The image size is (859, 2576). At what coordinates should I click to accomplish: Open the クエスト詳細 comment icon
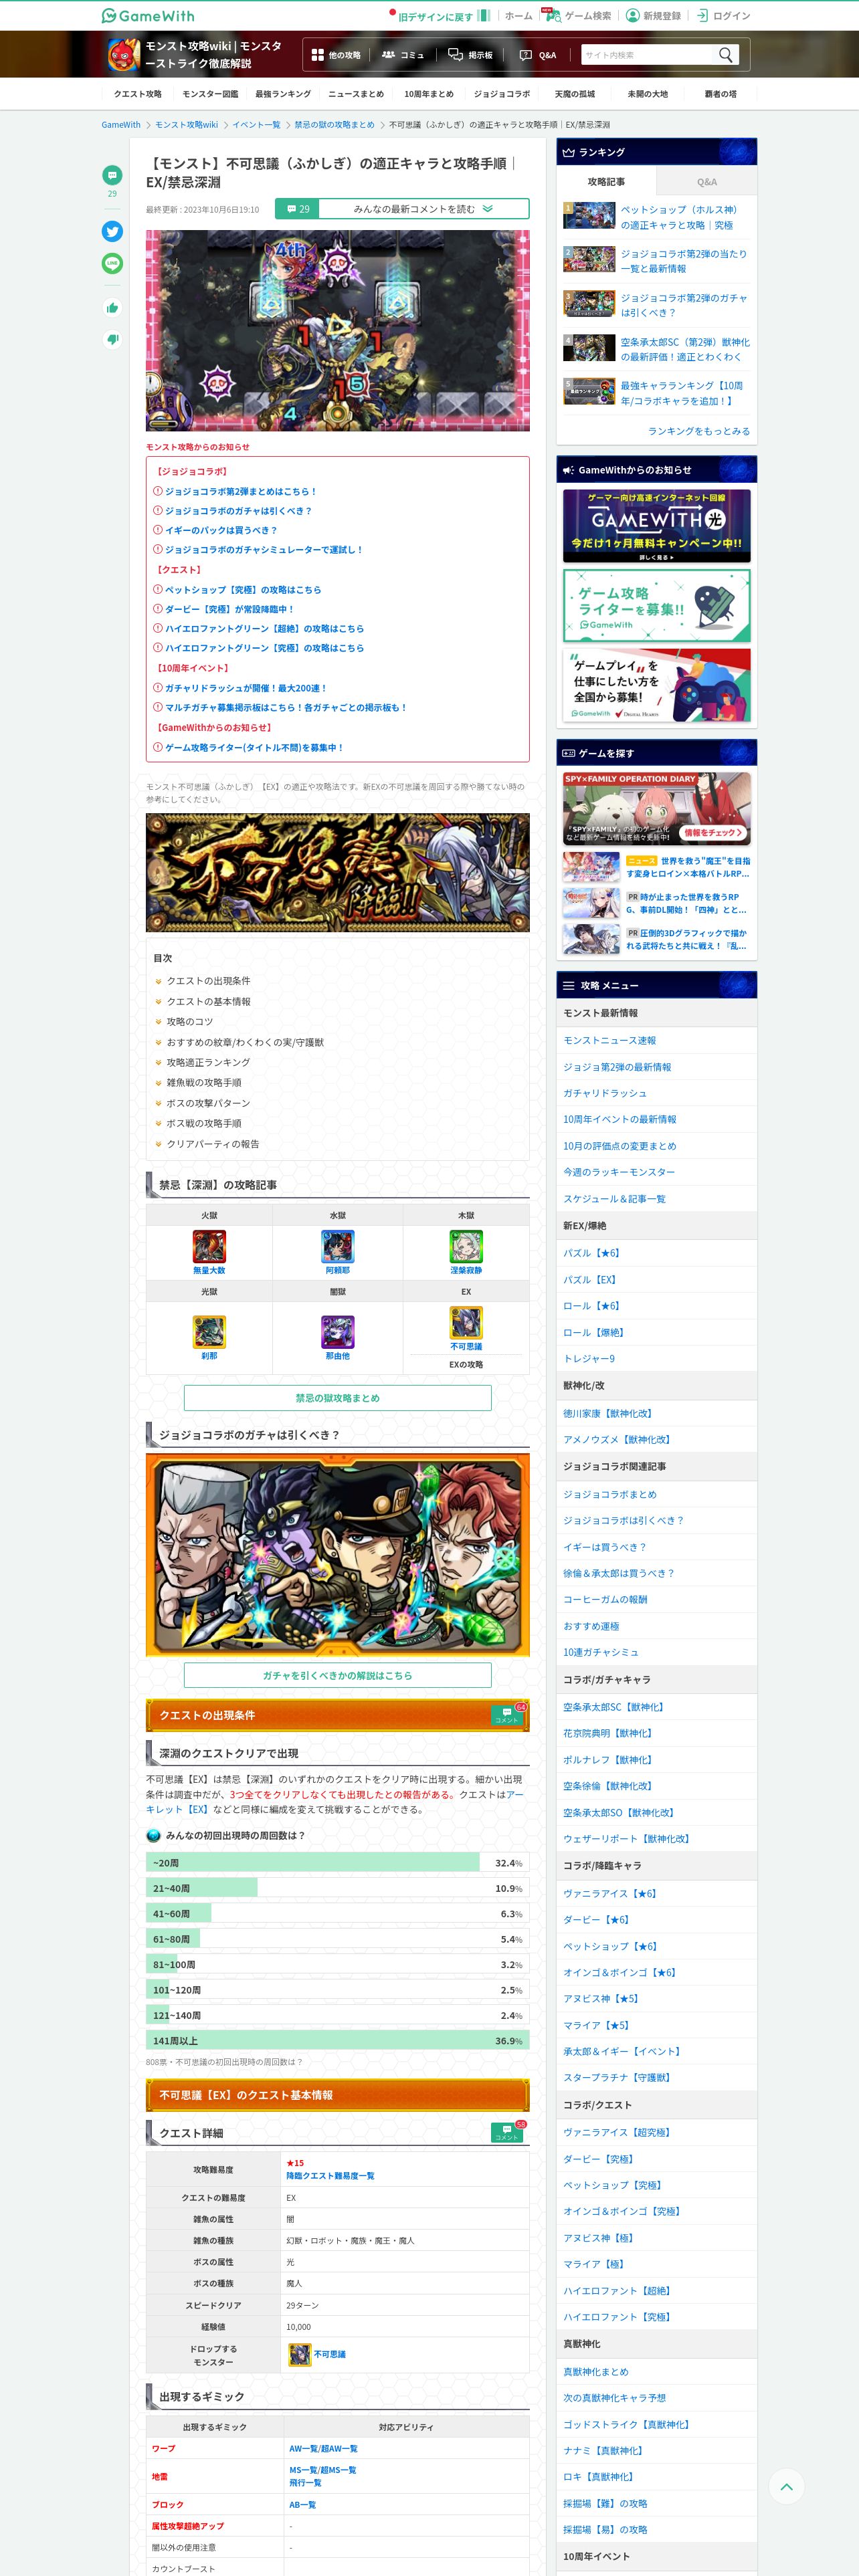coord(508,2132)
